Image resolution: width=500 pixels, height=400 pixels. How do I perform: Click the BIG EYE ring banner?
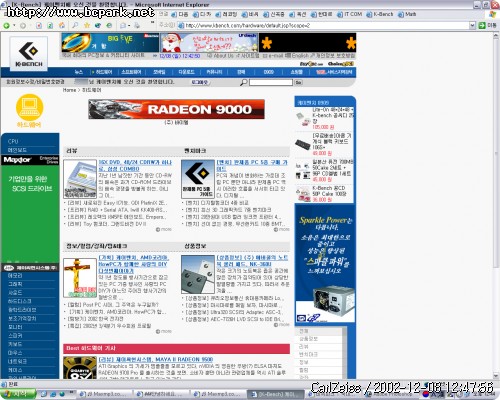110,42
